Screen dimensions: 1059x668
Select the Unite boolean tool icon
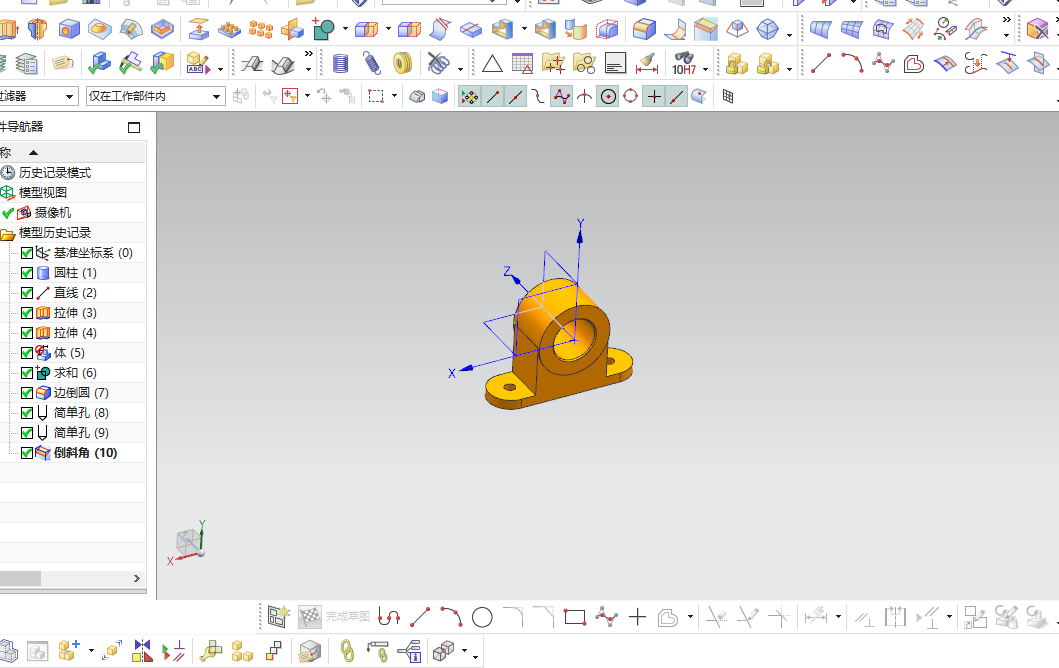(x=324, y=29)
